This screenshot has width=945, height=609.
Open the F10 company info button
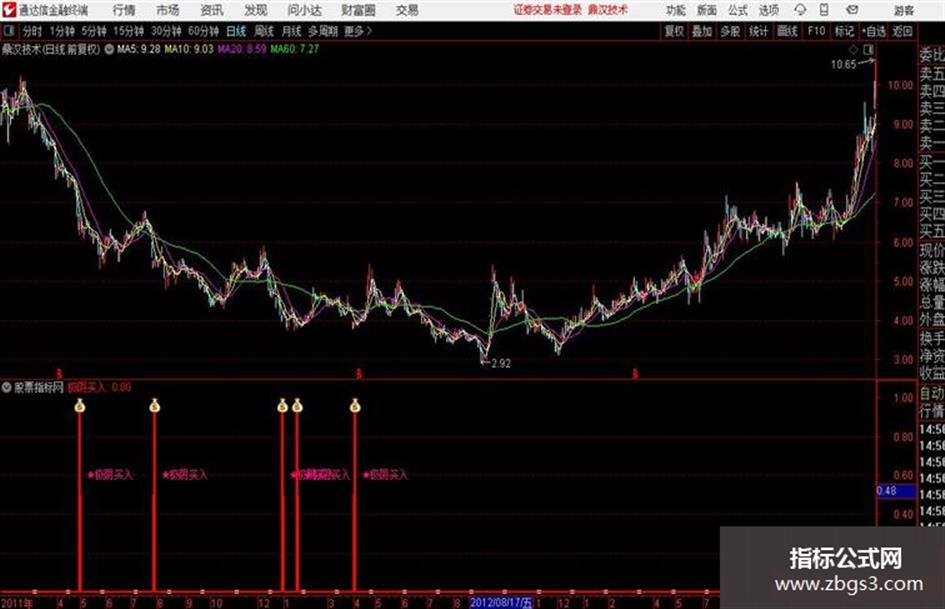(x=816, y=31)
